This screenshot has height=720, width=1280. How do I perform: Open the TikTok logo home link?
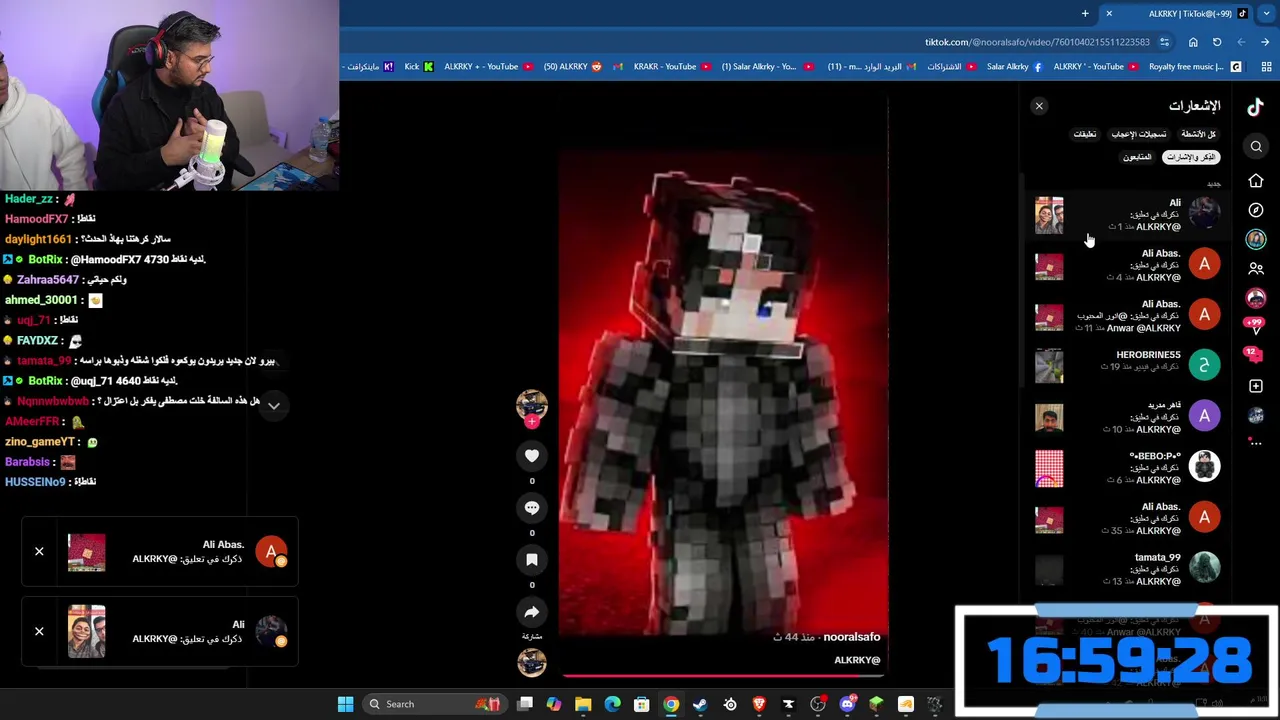[x=1255, y=106]
